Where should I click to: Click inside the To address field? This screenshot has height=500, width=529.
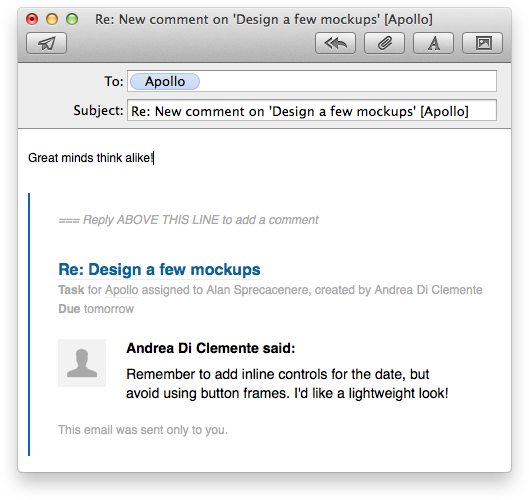pyautogui.click(x=347, y=81)
